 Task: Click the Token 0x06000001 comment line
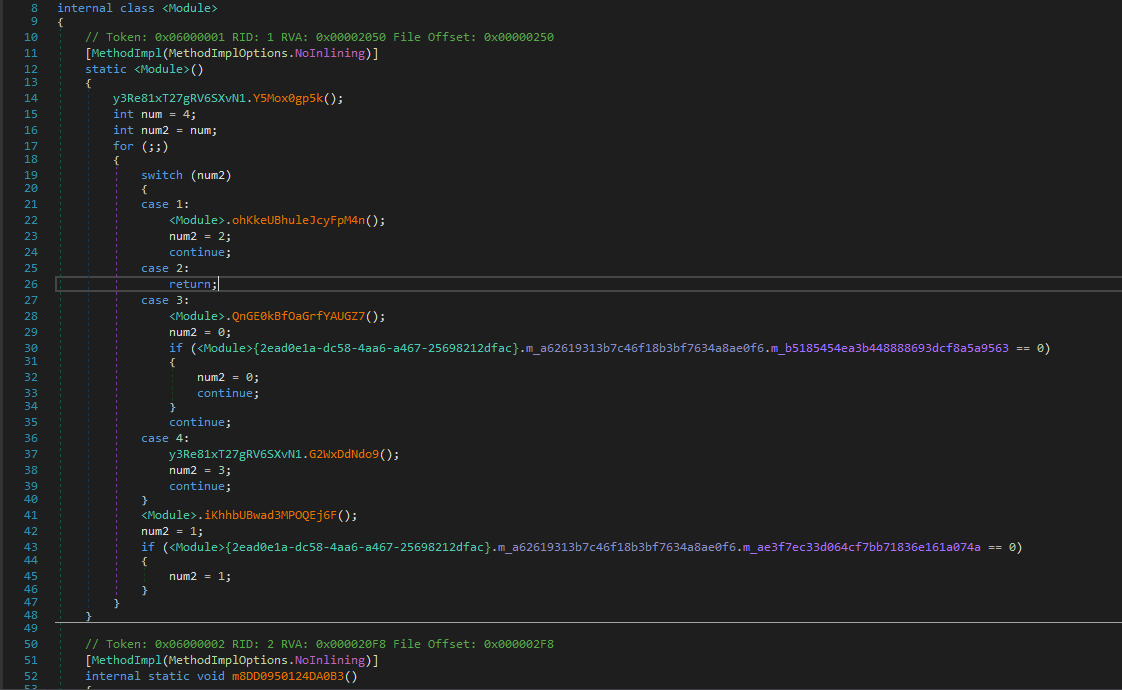coord(319,37)
